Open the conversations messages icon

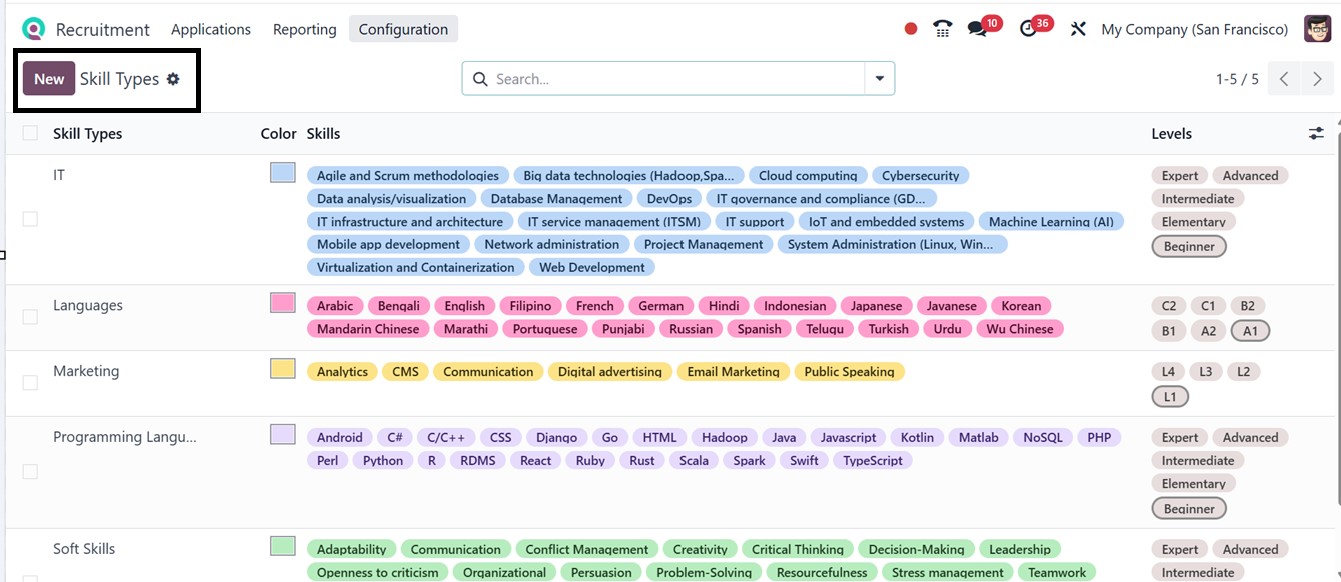coord(977,29)
